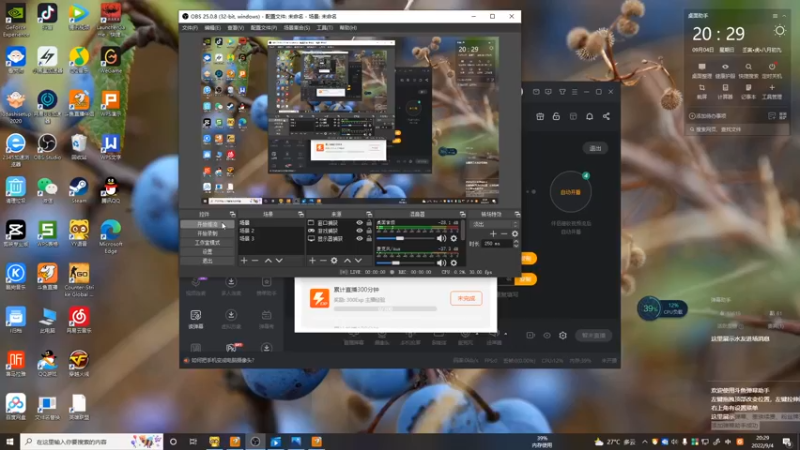Hide Window Capture source via eye icon

[x=360, y=223]
